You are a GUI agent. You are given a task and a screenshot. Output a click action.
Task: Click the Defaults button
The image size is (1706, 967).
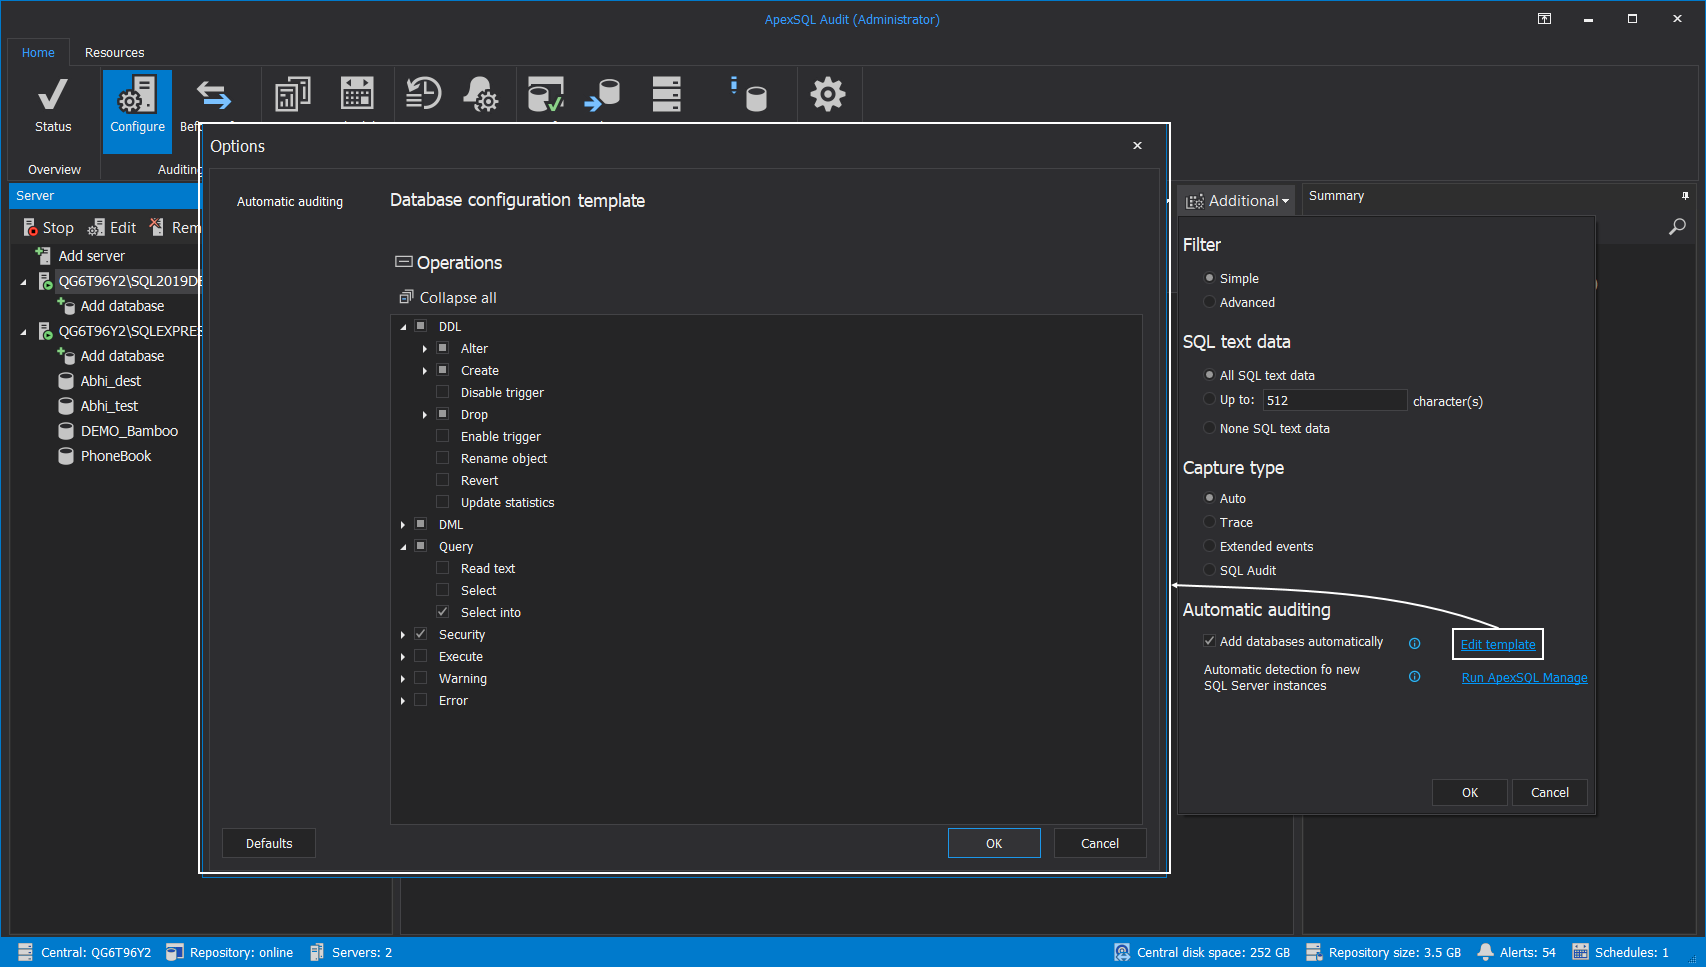point(269,843)
